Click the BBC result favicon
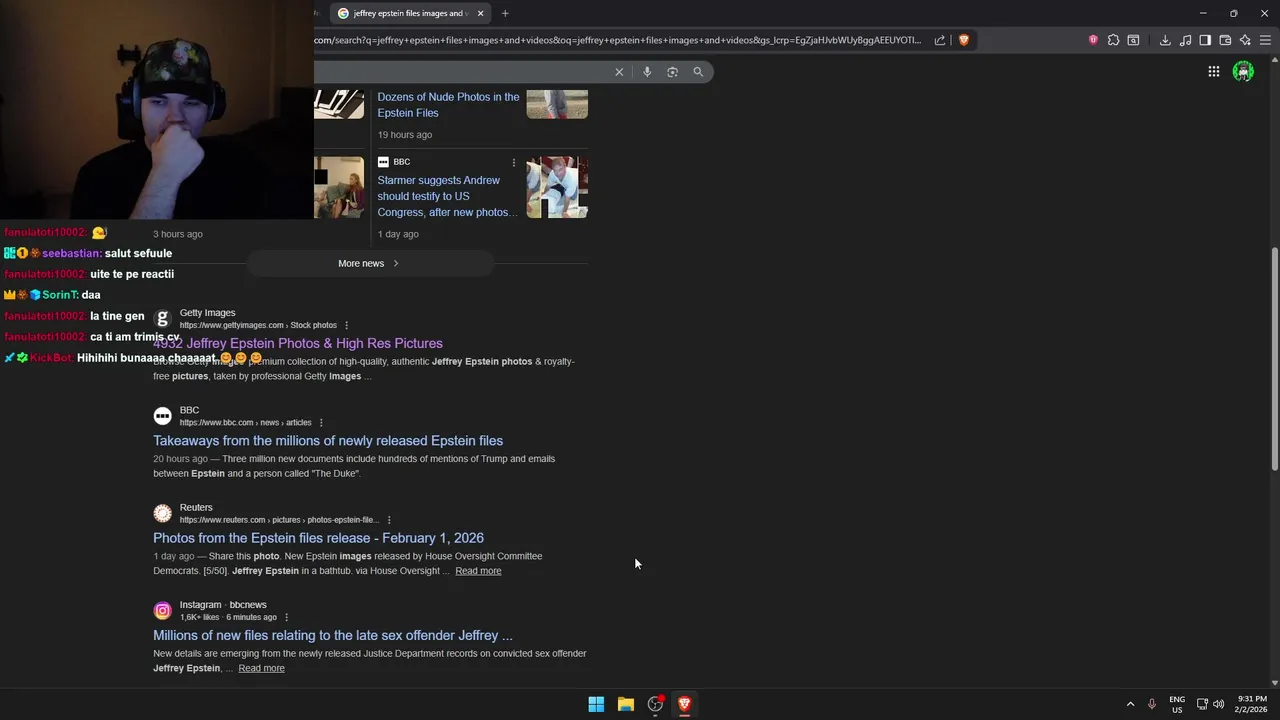The width and height of the screenshot is (1280, 720). point(162,416)
